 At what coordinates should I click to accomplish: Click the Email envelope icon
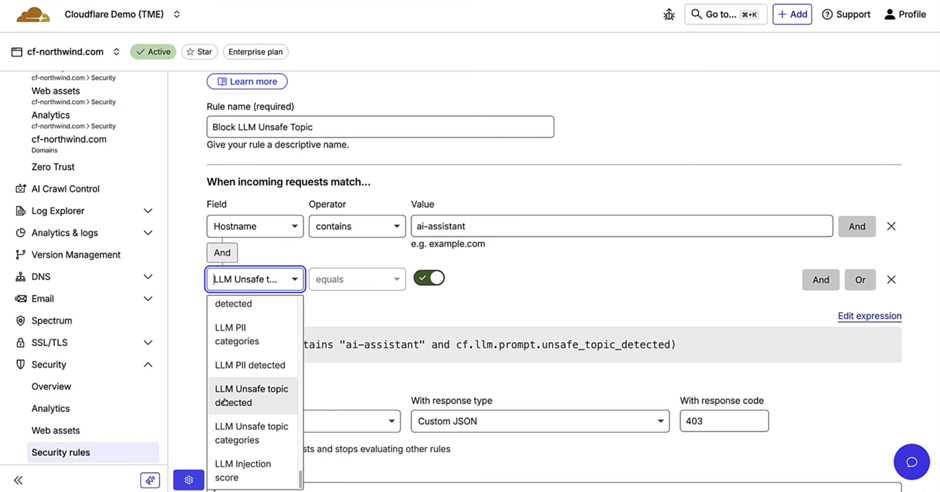20,299
